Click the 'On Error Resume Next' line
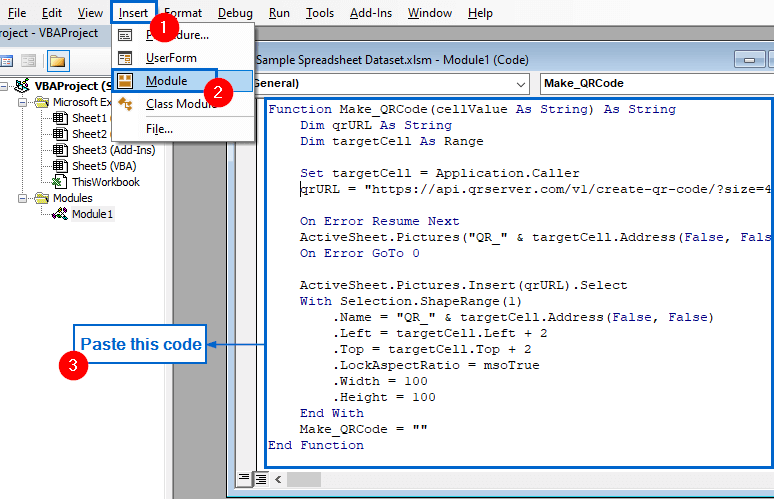Image resolution: width=774 pixels, height=499 pixels. tap(379, 221)
